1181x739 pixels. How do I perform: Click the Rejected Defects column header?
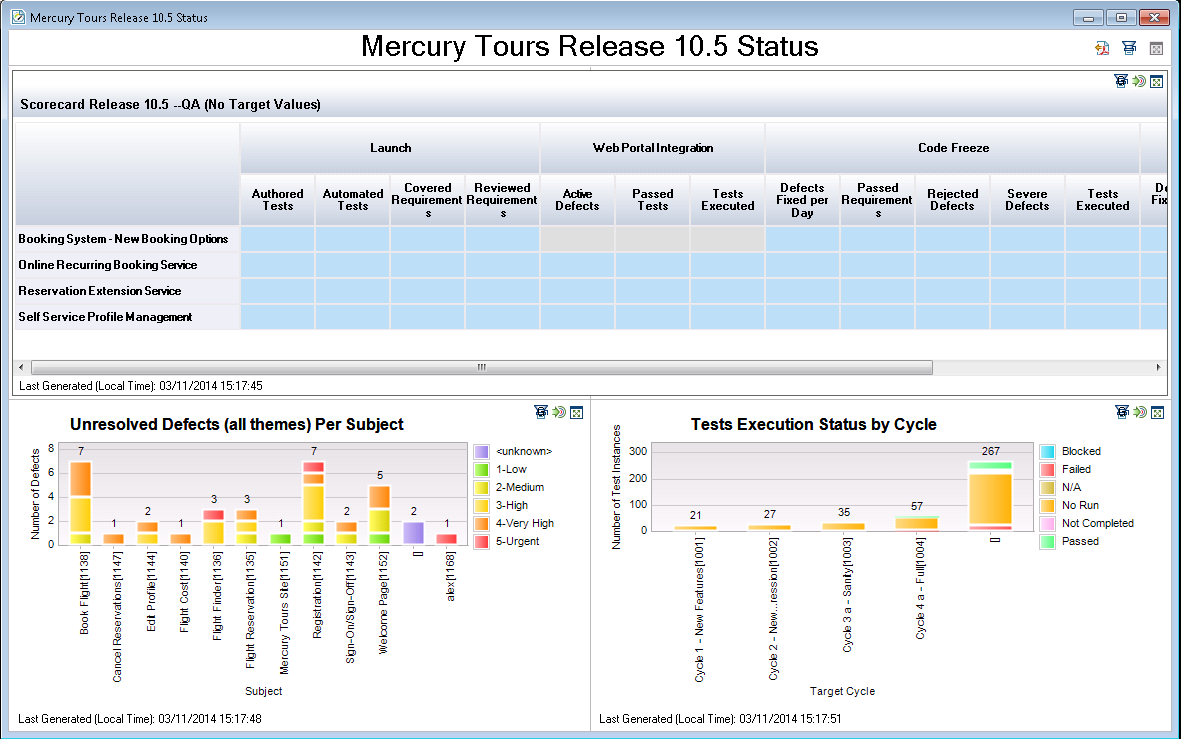pos(953,200)
